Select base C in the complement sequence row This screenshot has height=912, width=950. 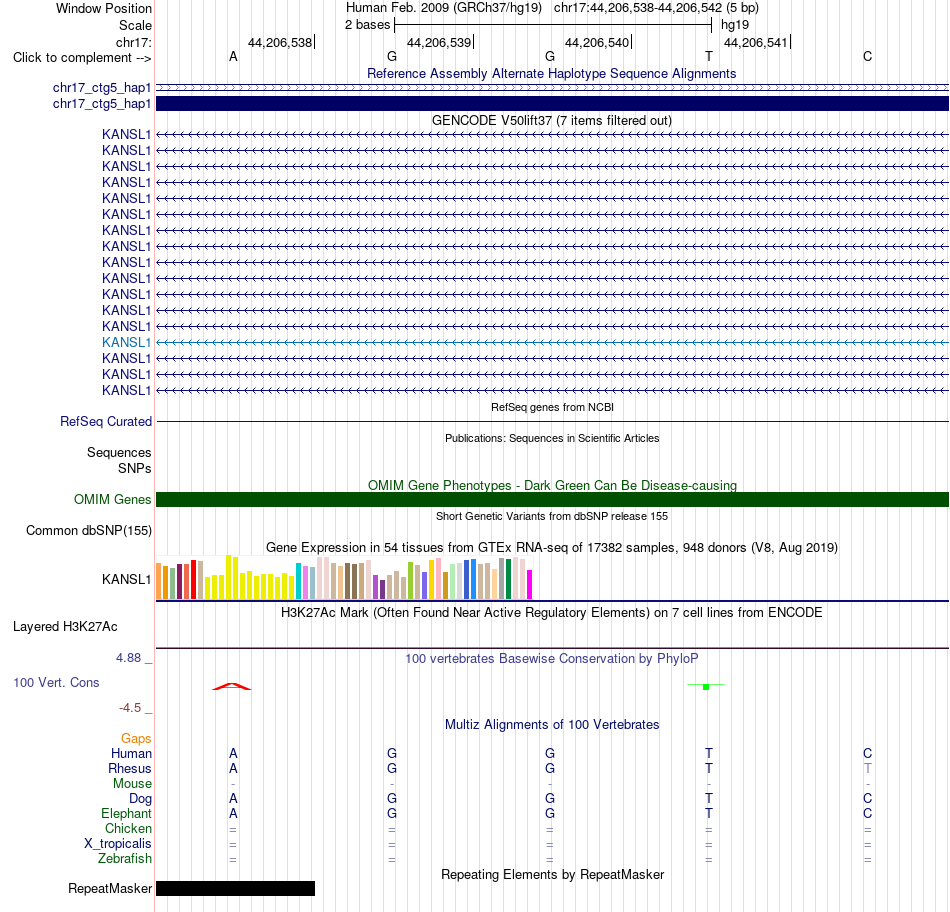868,57
